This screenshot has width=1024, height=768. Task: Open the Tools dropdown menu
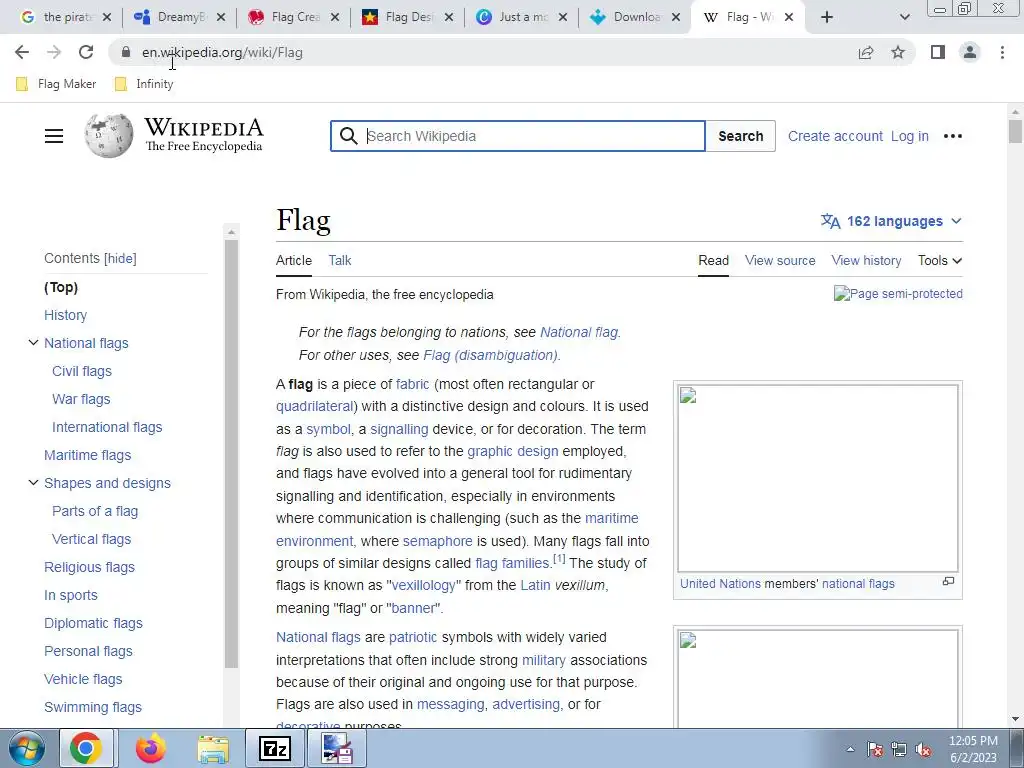coord(940,261)
